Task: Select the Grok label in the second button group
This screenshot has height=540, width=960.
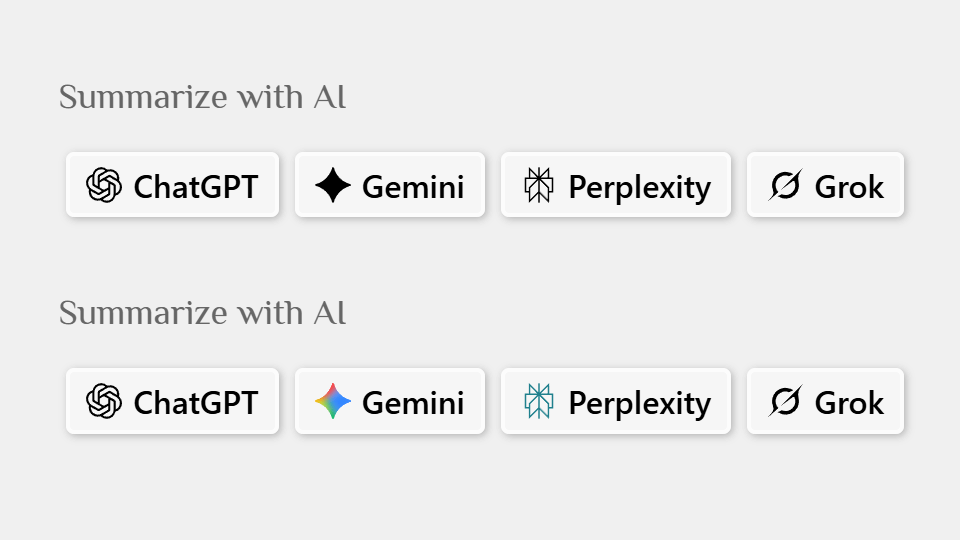Action: [849, 403]
